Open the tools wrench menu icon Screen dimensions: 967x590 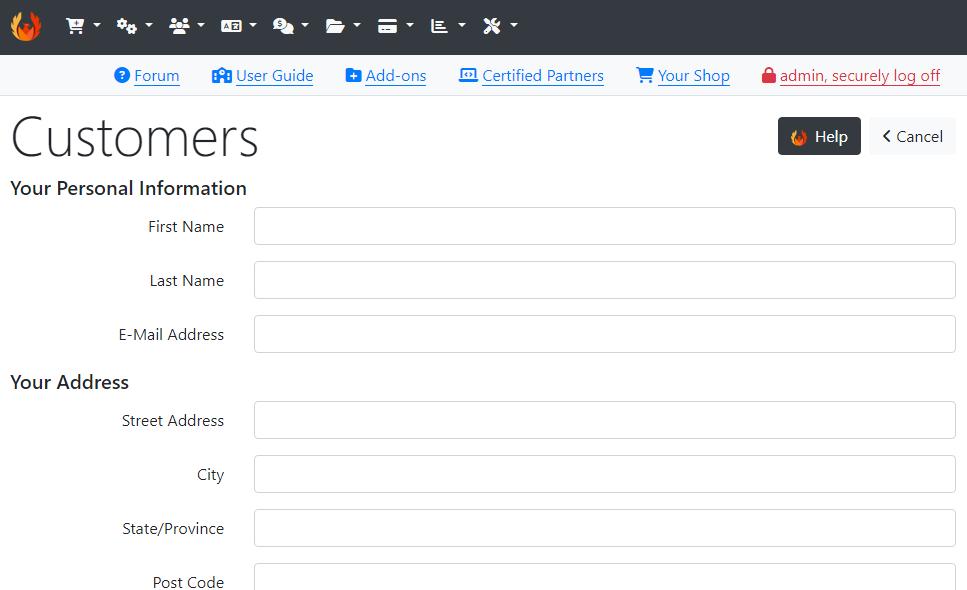coord(492,26)
